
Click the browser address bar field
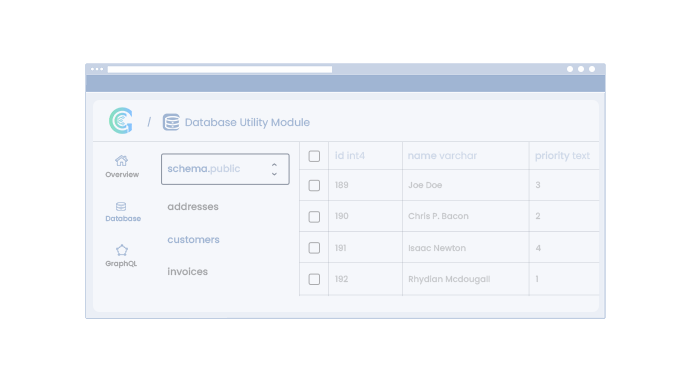tap(220, 69)
